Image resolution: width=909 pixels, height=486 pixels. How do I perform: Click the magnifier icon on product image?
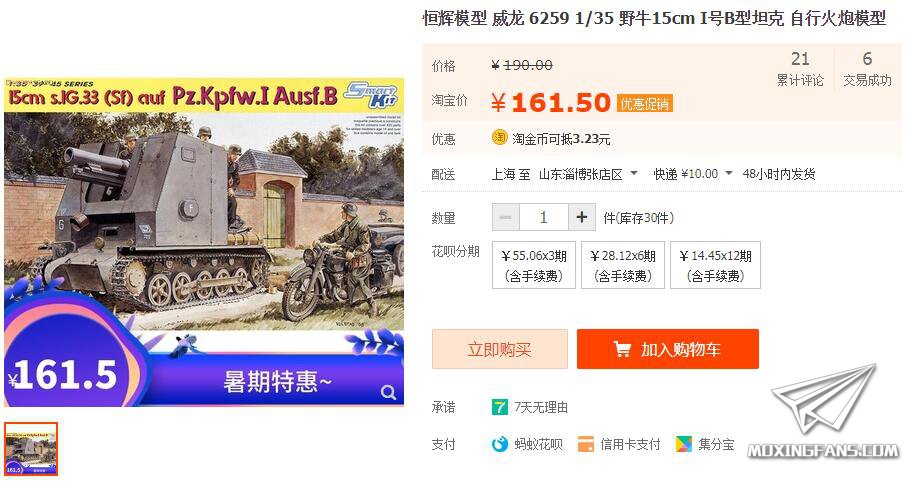[x=388, y=393]
